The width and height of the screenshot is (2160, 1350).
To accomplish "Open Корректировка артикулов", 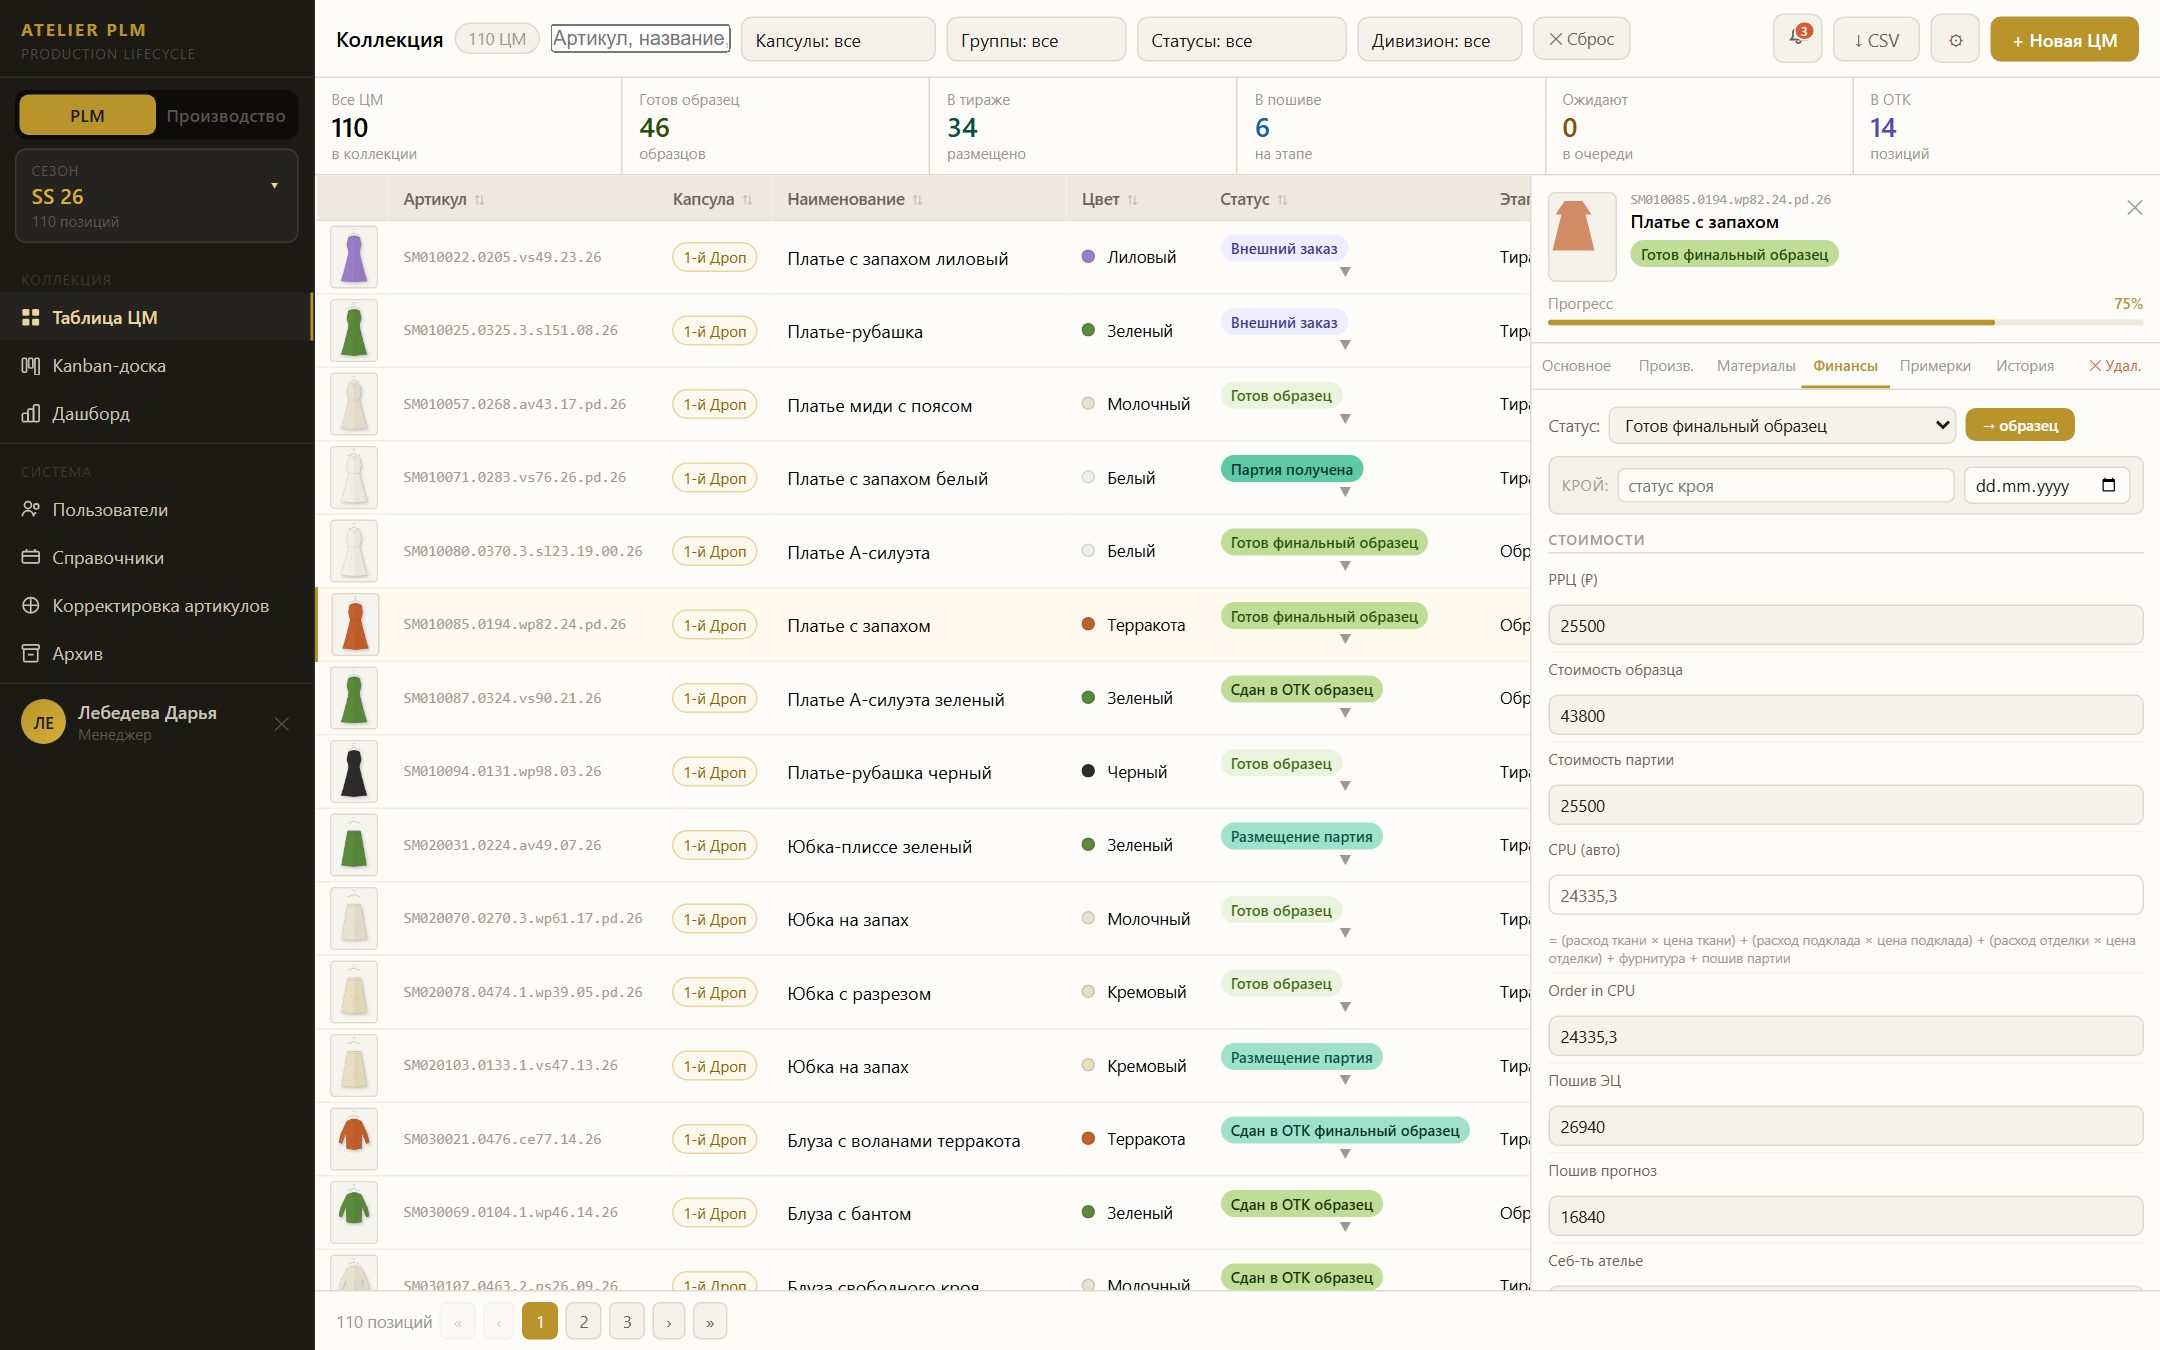I will tap(157, 606).
